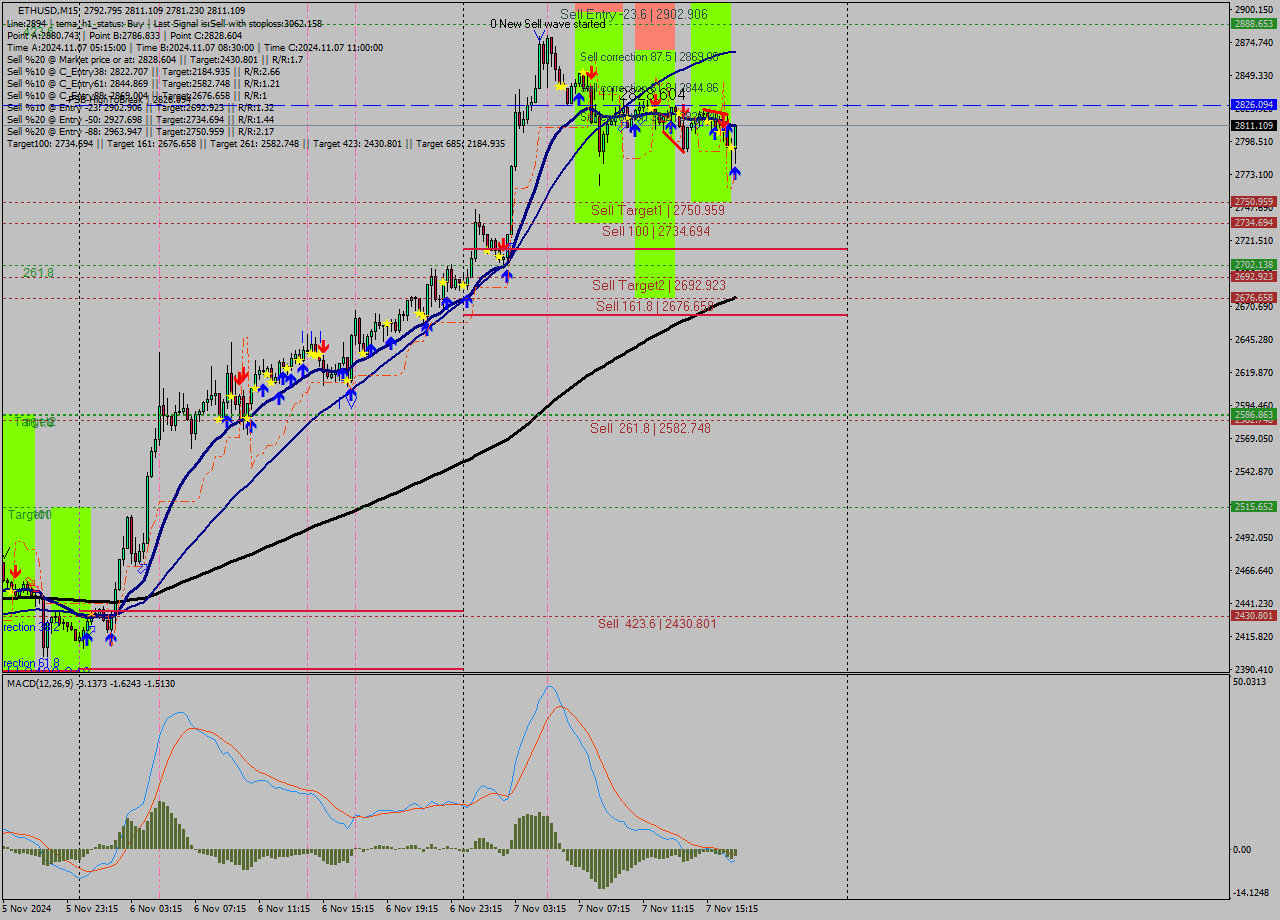Select the 'Sell 100 | 2734.694' label
This screenshot has height=920, width=1280.
(x=656, y=231)
